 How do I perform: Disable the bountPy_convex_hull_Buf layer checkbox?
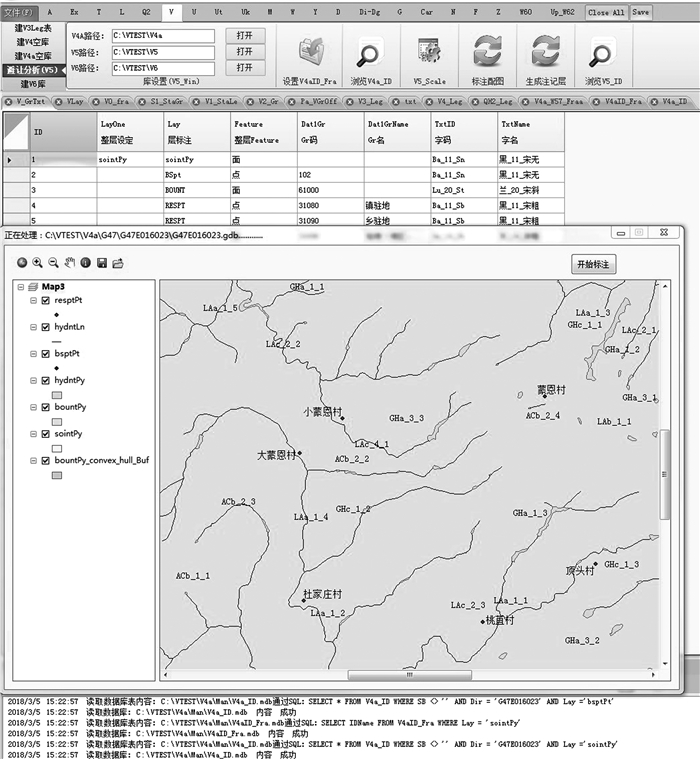point(45,461)
